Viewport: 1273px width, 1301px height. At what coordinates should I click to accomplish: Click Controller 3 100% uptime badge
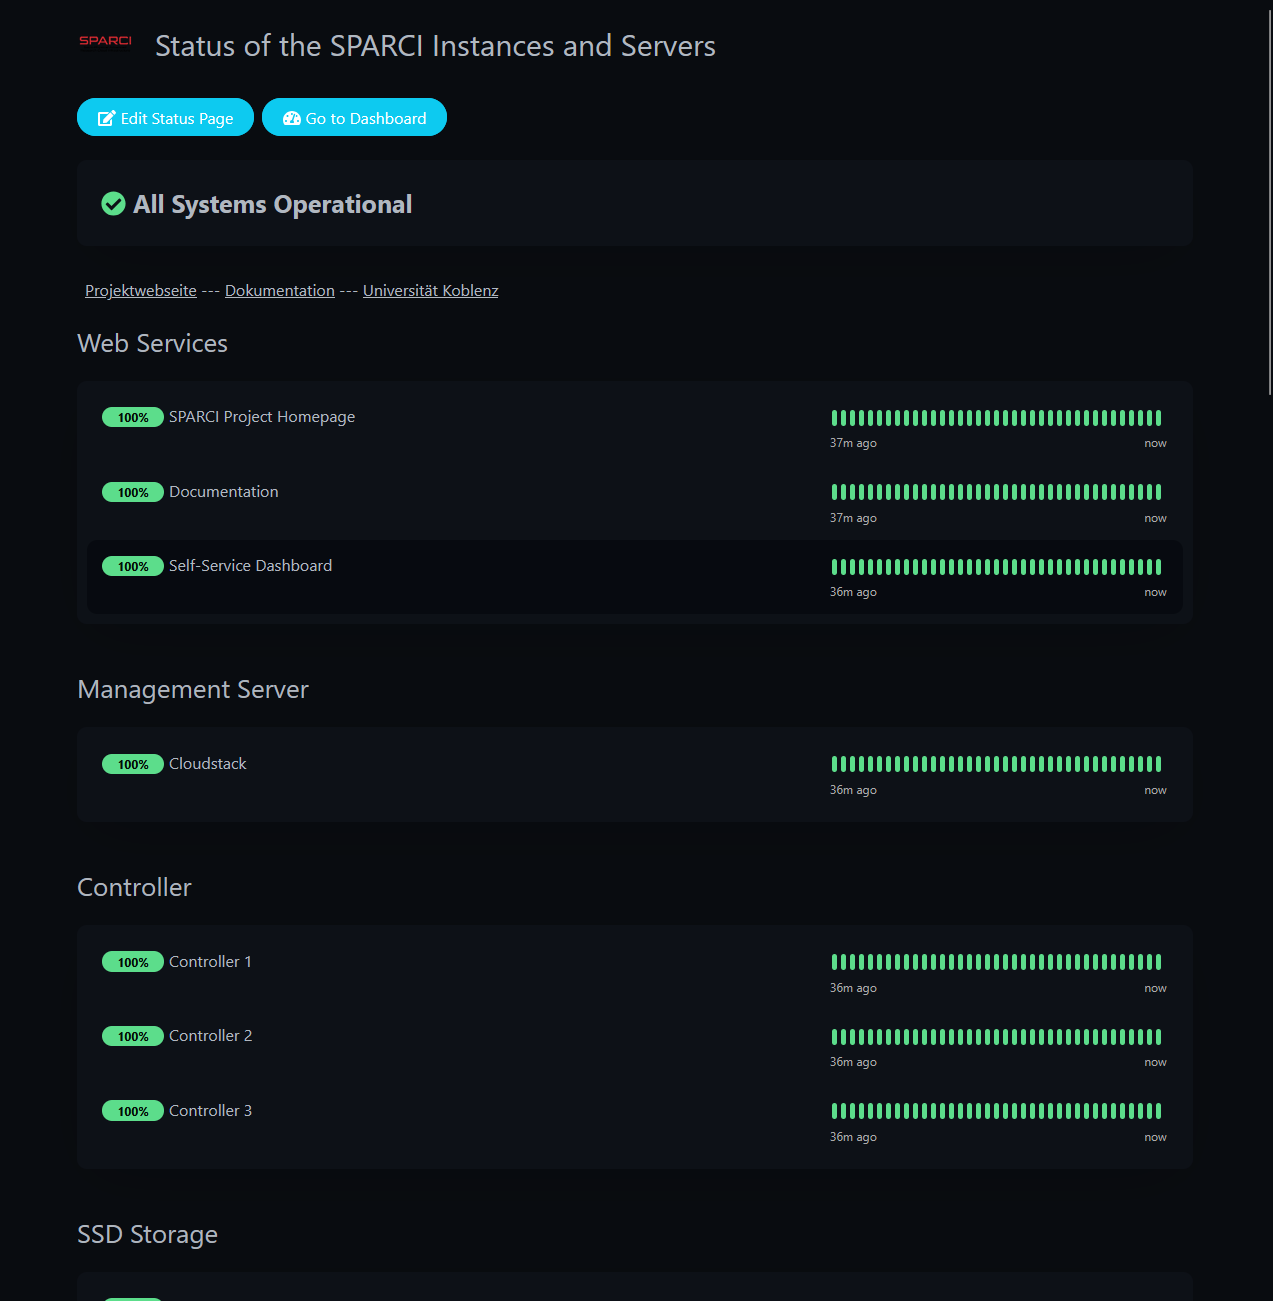[132, 1112]
